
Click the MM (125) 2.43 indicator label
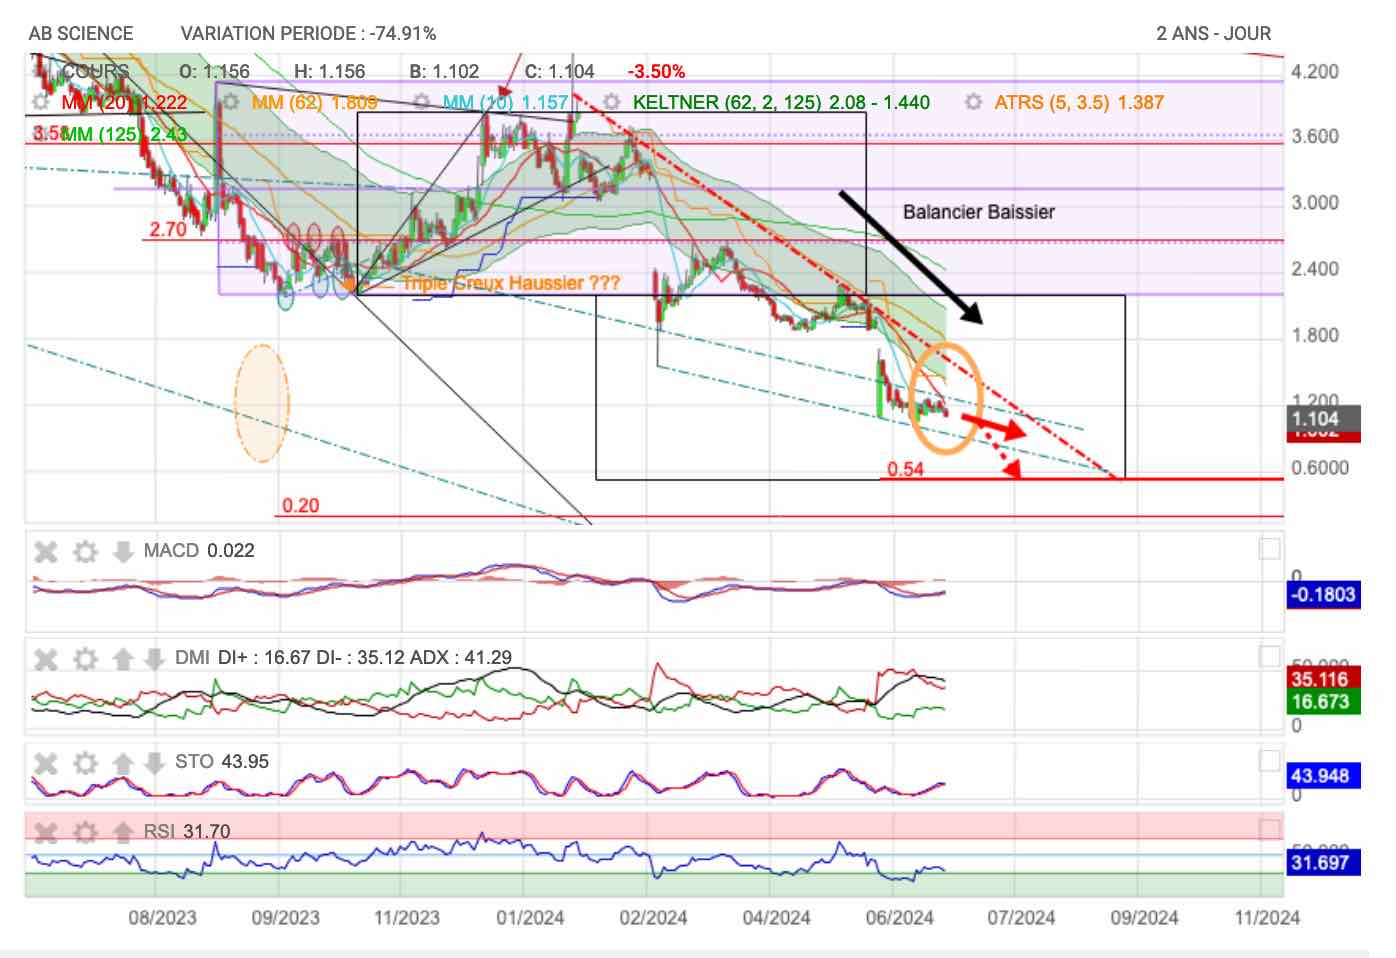click(x=124, y=134)
